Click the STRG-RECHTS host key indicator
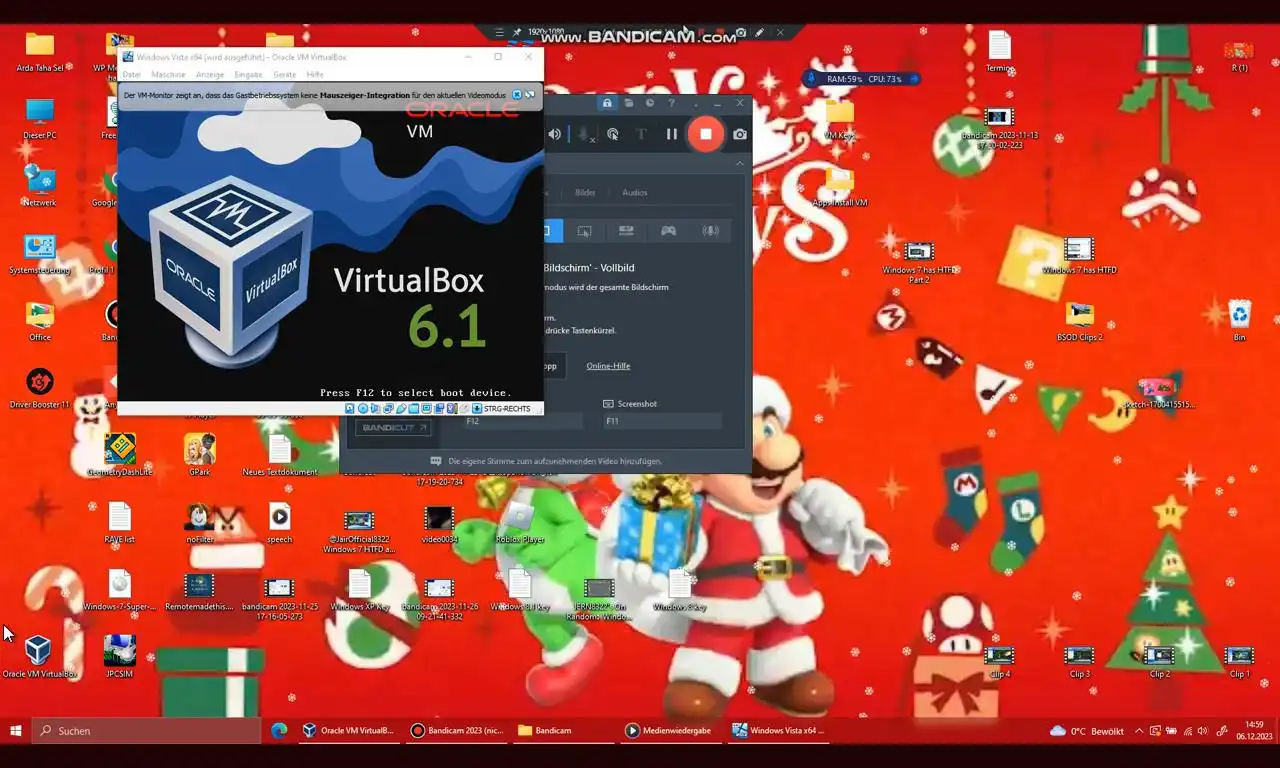The image size is (1280, 768). [507, 408]
